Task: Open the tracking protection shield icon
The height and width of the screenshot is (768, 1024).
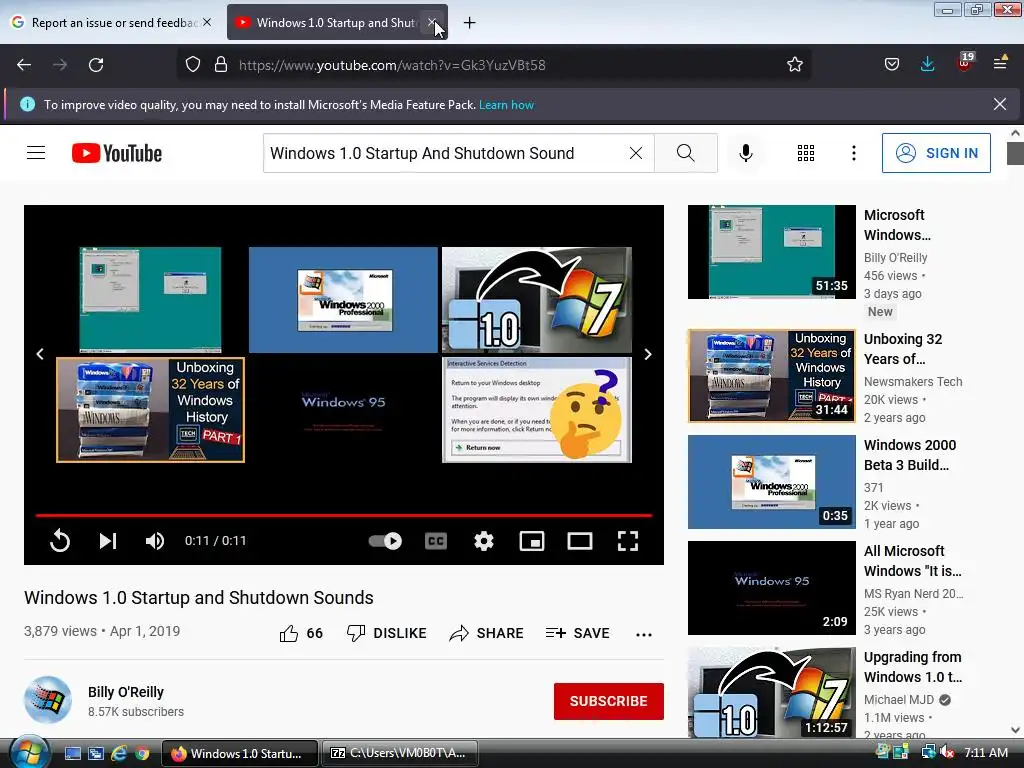Action: point(193,65)
